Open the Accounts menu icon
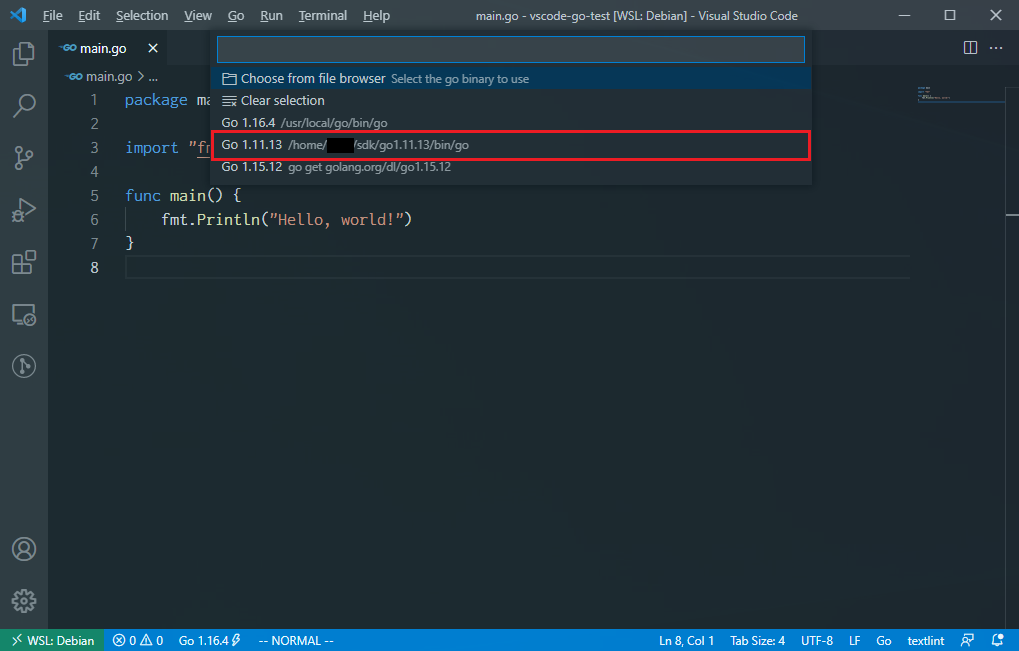Viewport: 1019px width, 651px height. click(x=23, y=548)
